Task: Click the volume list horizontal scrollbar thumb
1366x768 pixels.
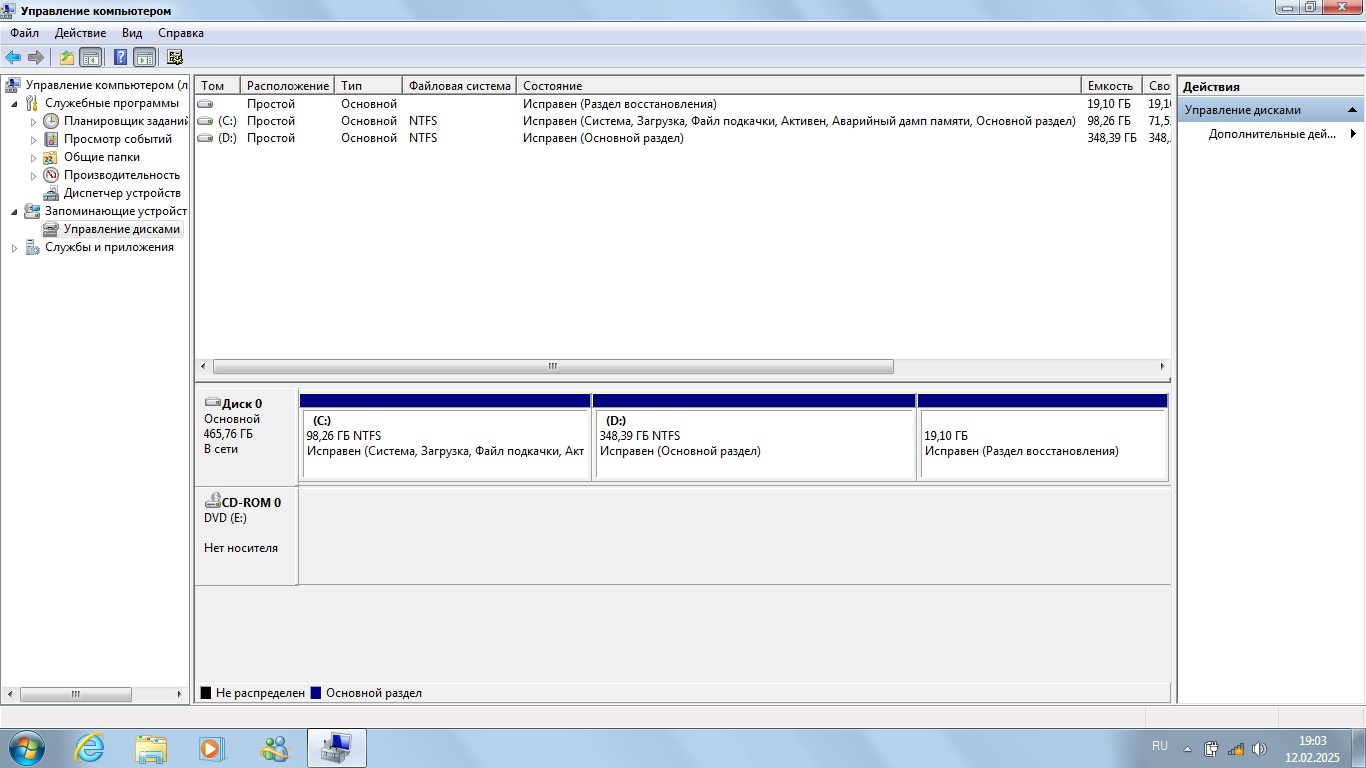Action: 553,367
